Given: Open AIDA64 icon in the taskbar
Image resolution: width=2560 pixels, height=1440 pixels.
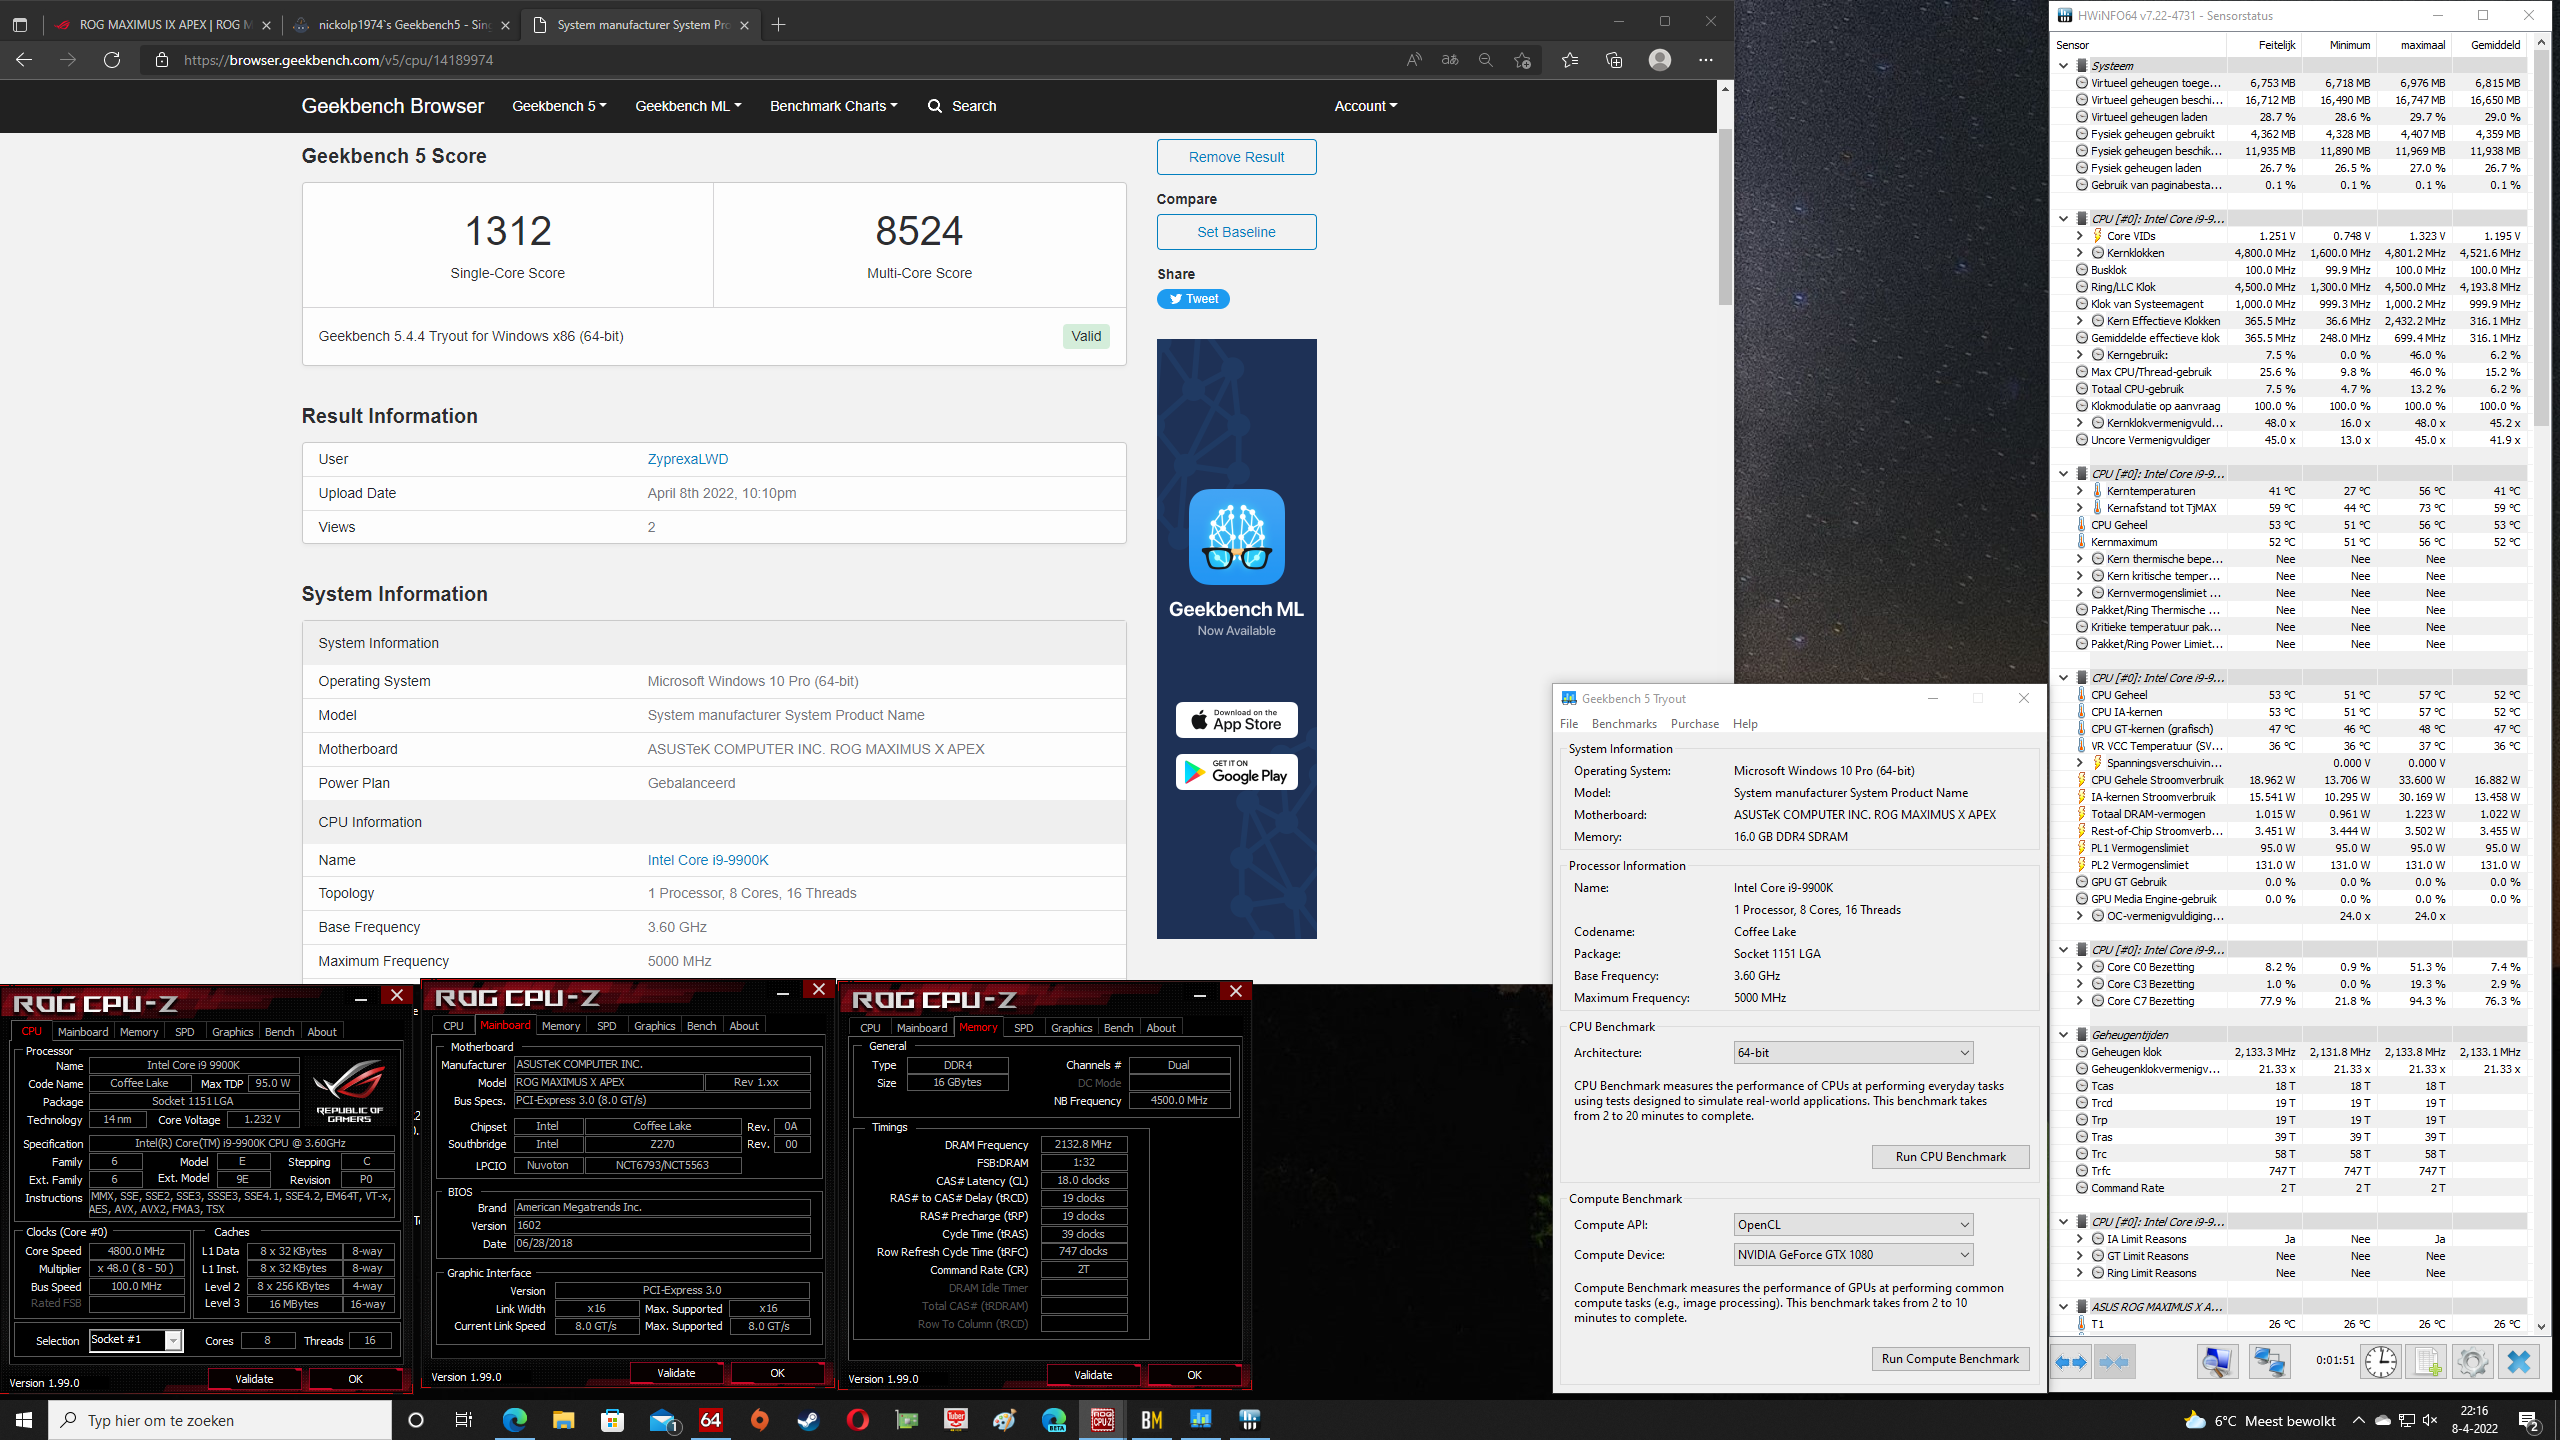Looking at the screenshot, I should 711,1420.
